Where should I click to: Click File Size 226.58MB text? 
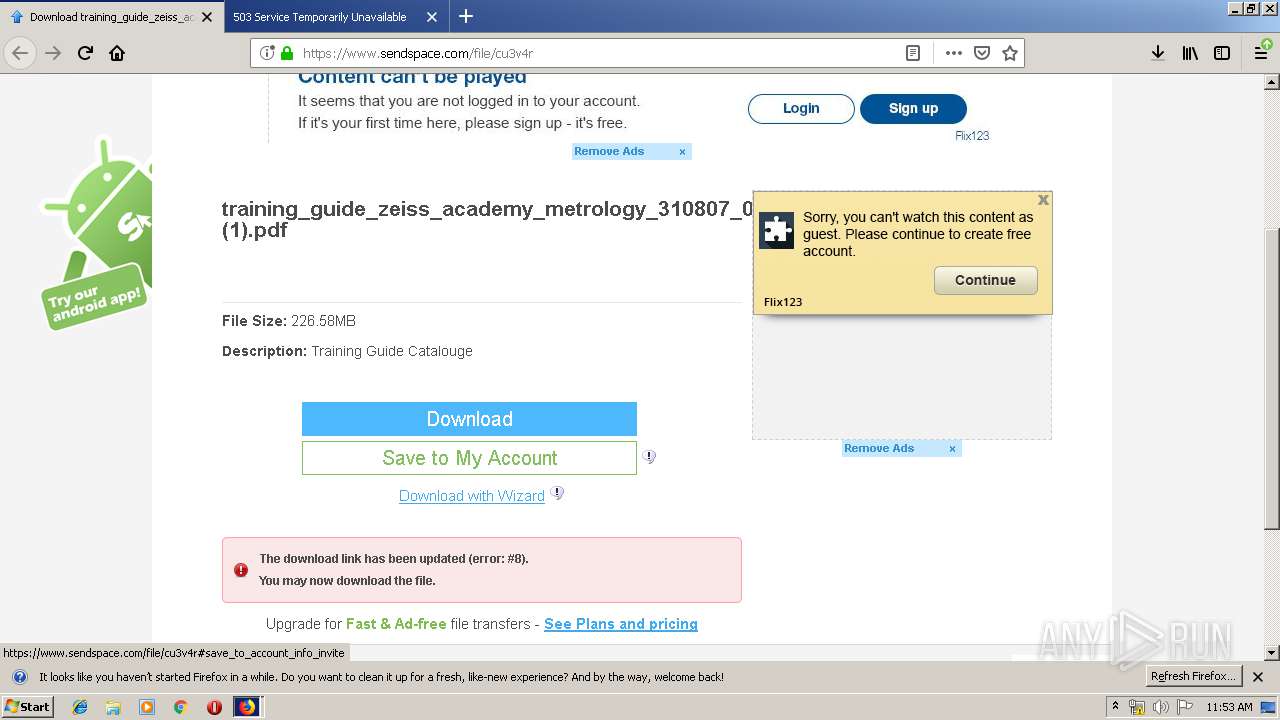[289, 321]
